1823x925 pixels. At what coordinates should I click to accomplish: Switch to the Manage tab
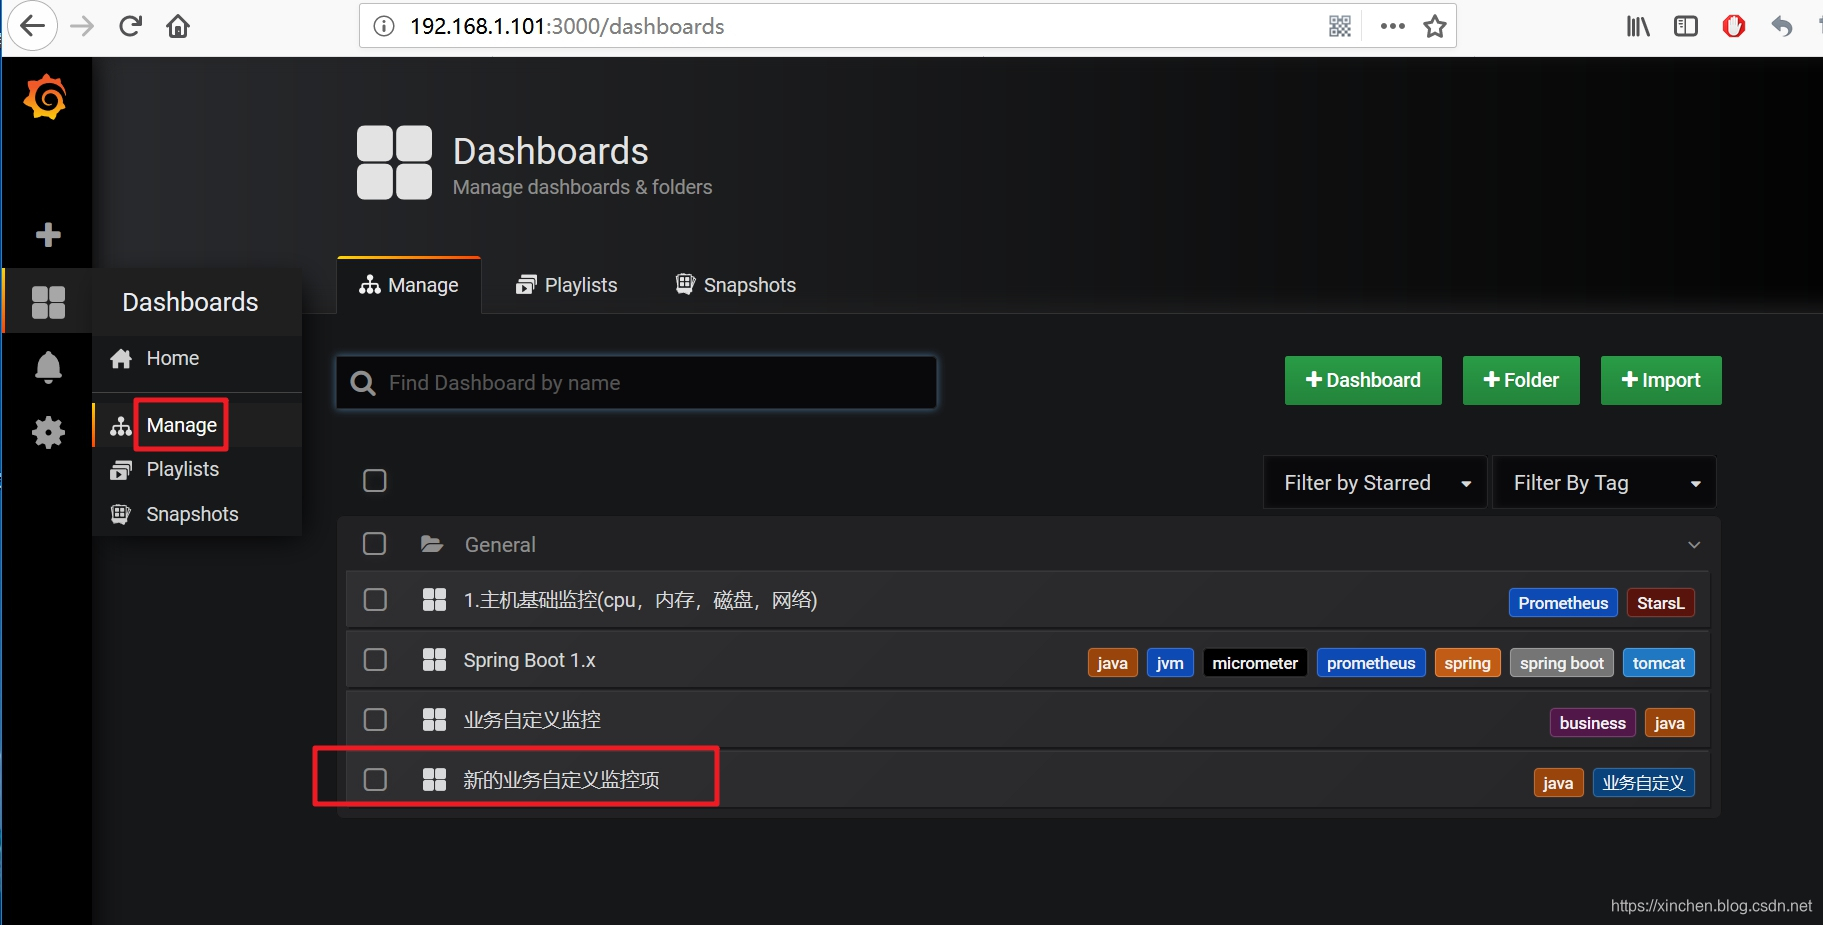point(409,285)
